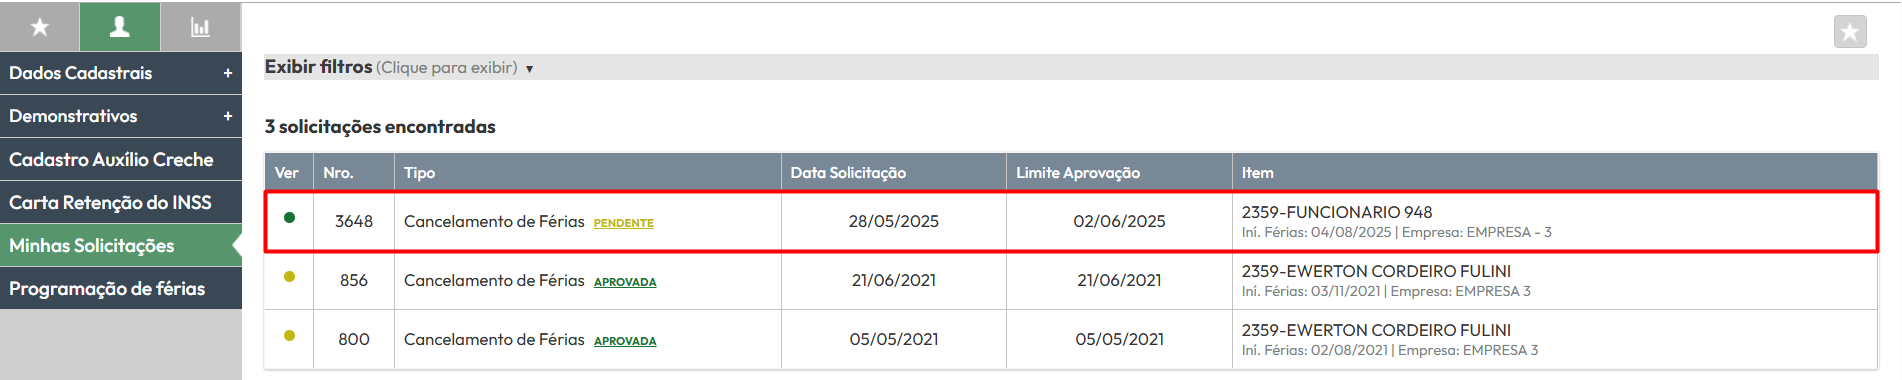
Task: Expand Demonstrativos with plus icon
Action: pyautogui.click(x=228, y=116)
